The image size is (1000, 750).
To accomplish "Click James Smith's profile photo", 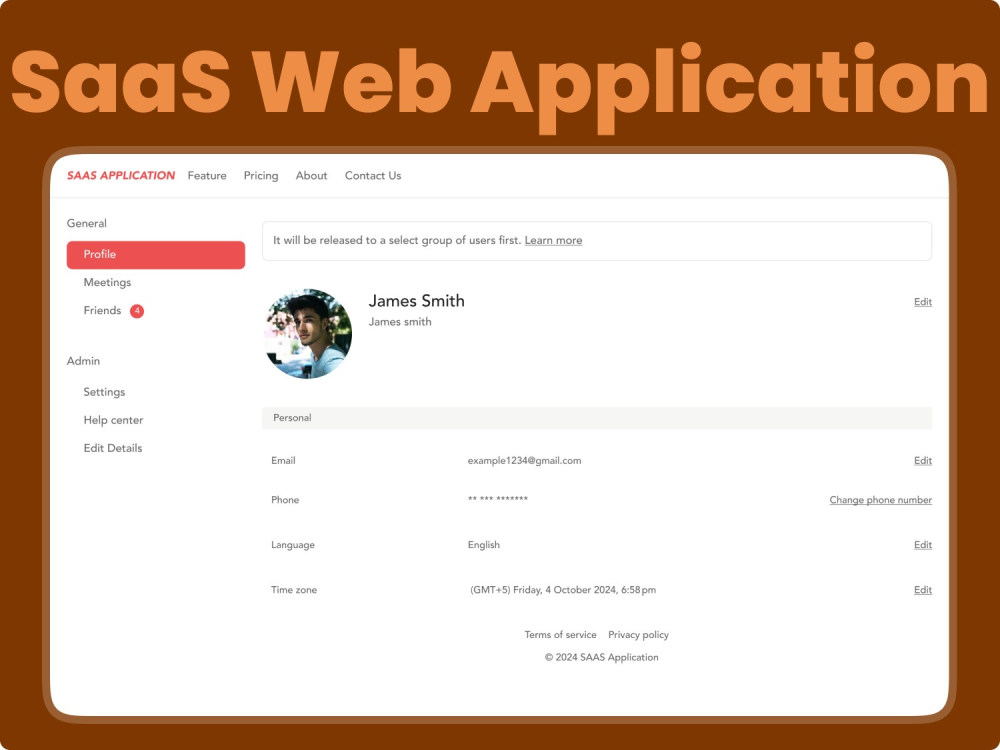I will click(309, 334).
